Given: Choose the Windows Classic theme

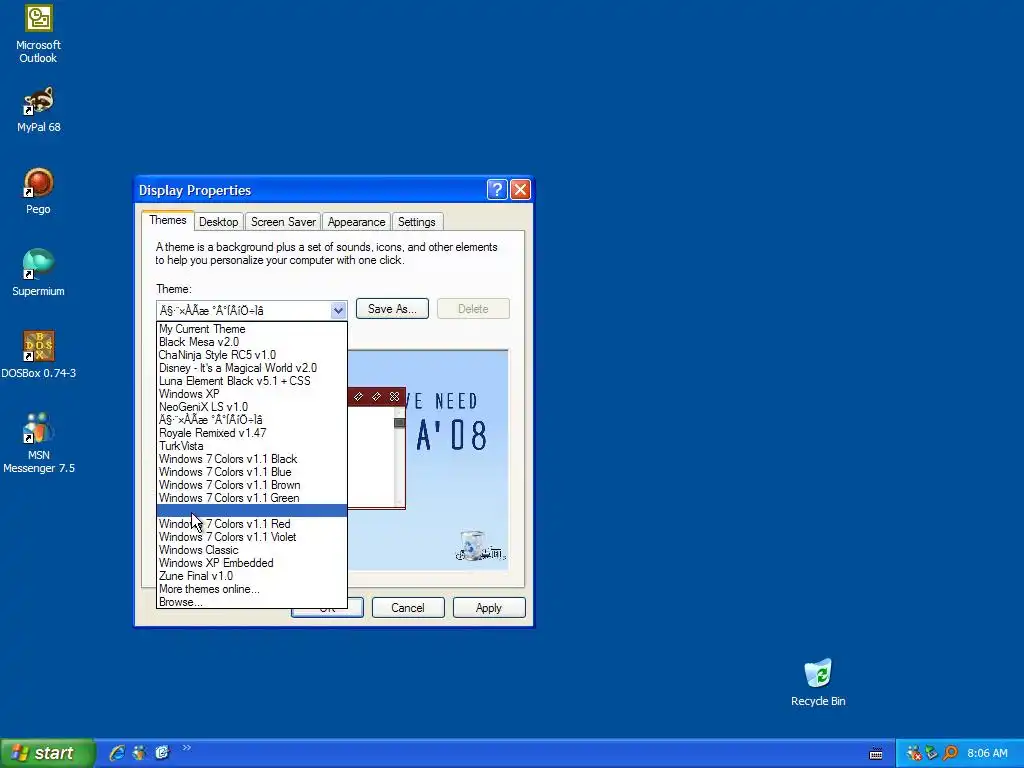Looking at the screenshot, I should (x=251, y=550).
